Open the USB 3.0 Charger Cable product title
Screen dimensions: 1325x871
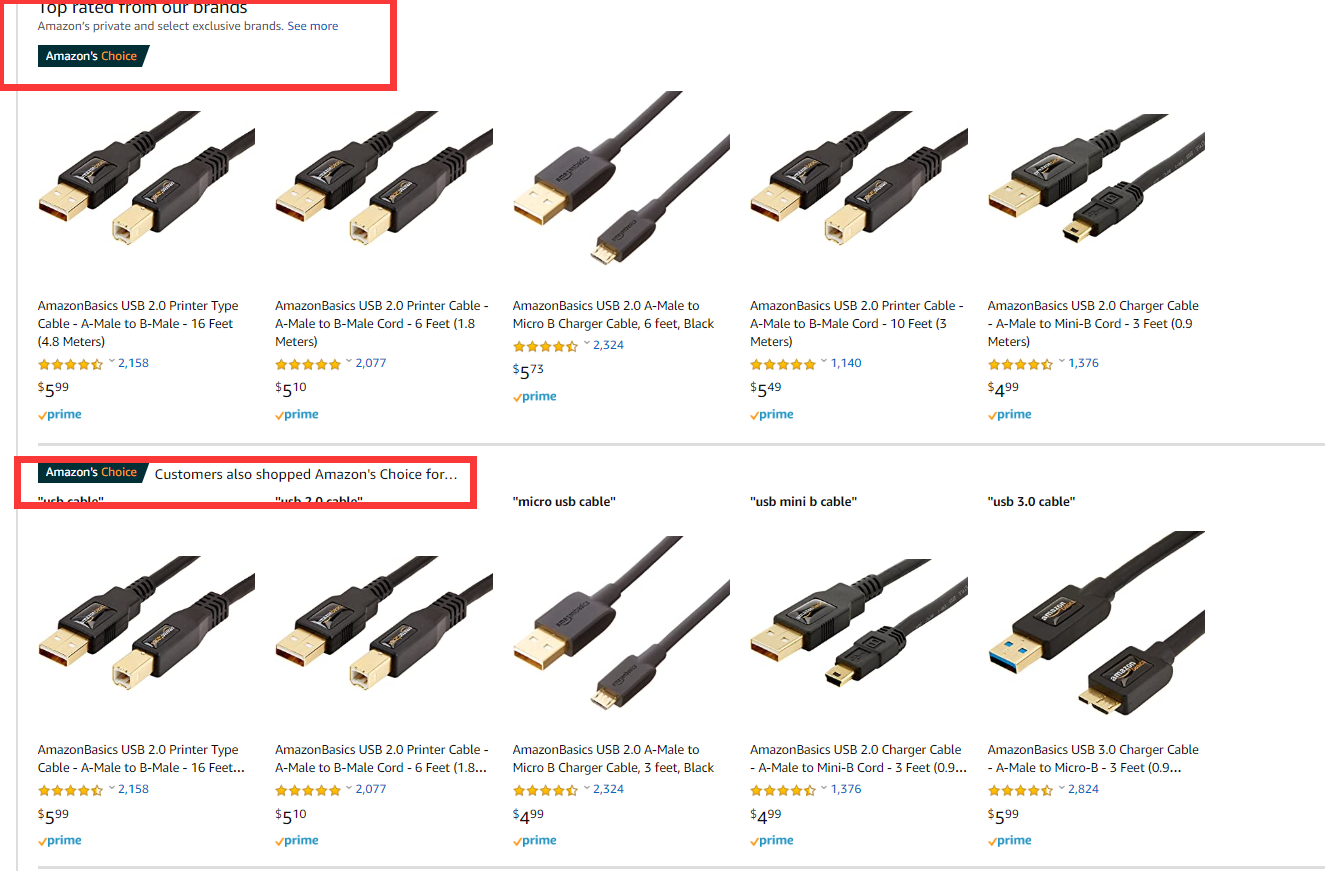1093,758
